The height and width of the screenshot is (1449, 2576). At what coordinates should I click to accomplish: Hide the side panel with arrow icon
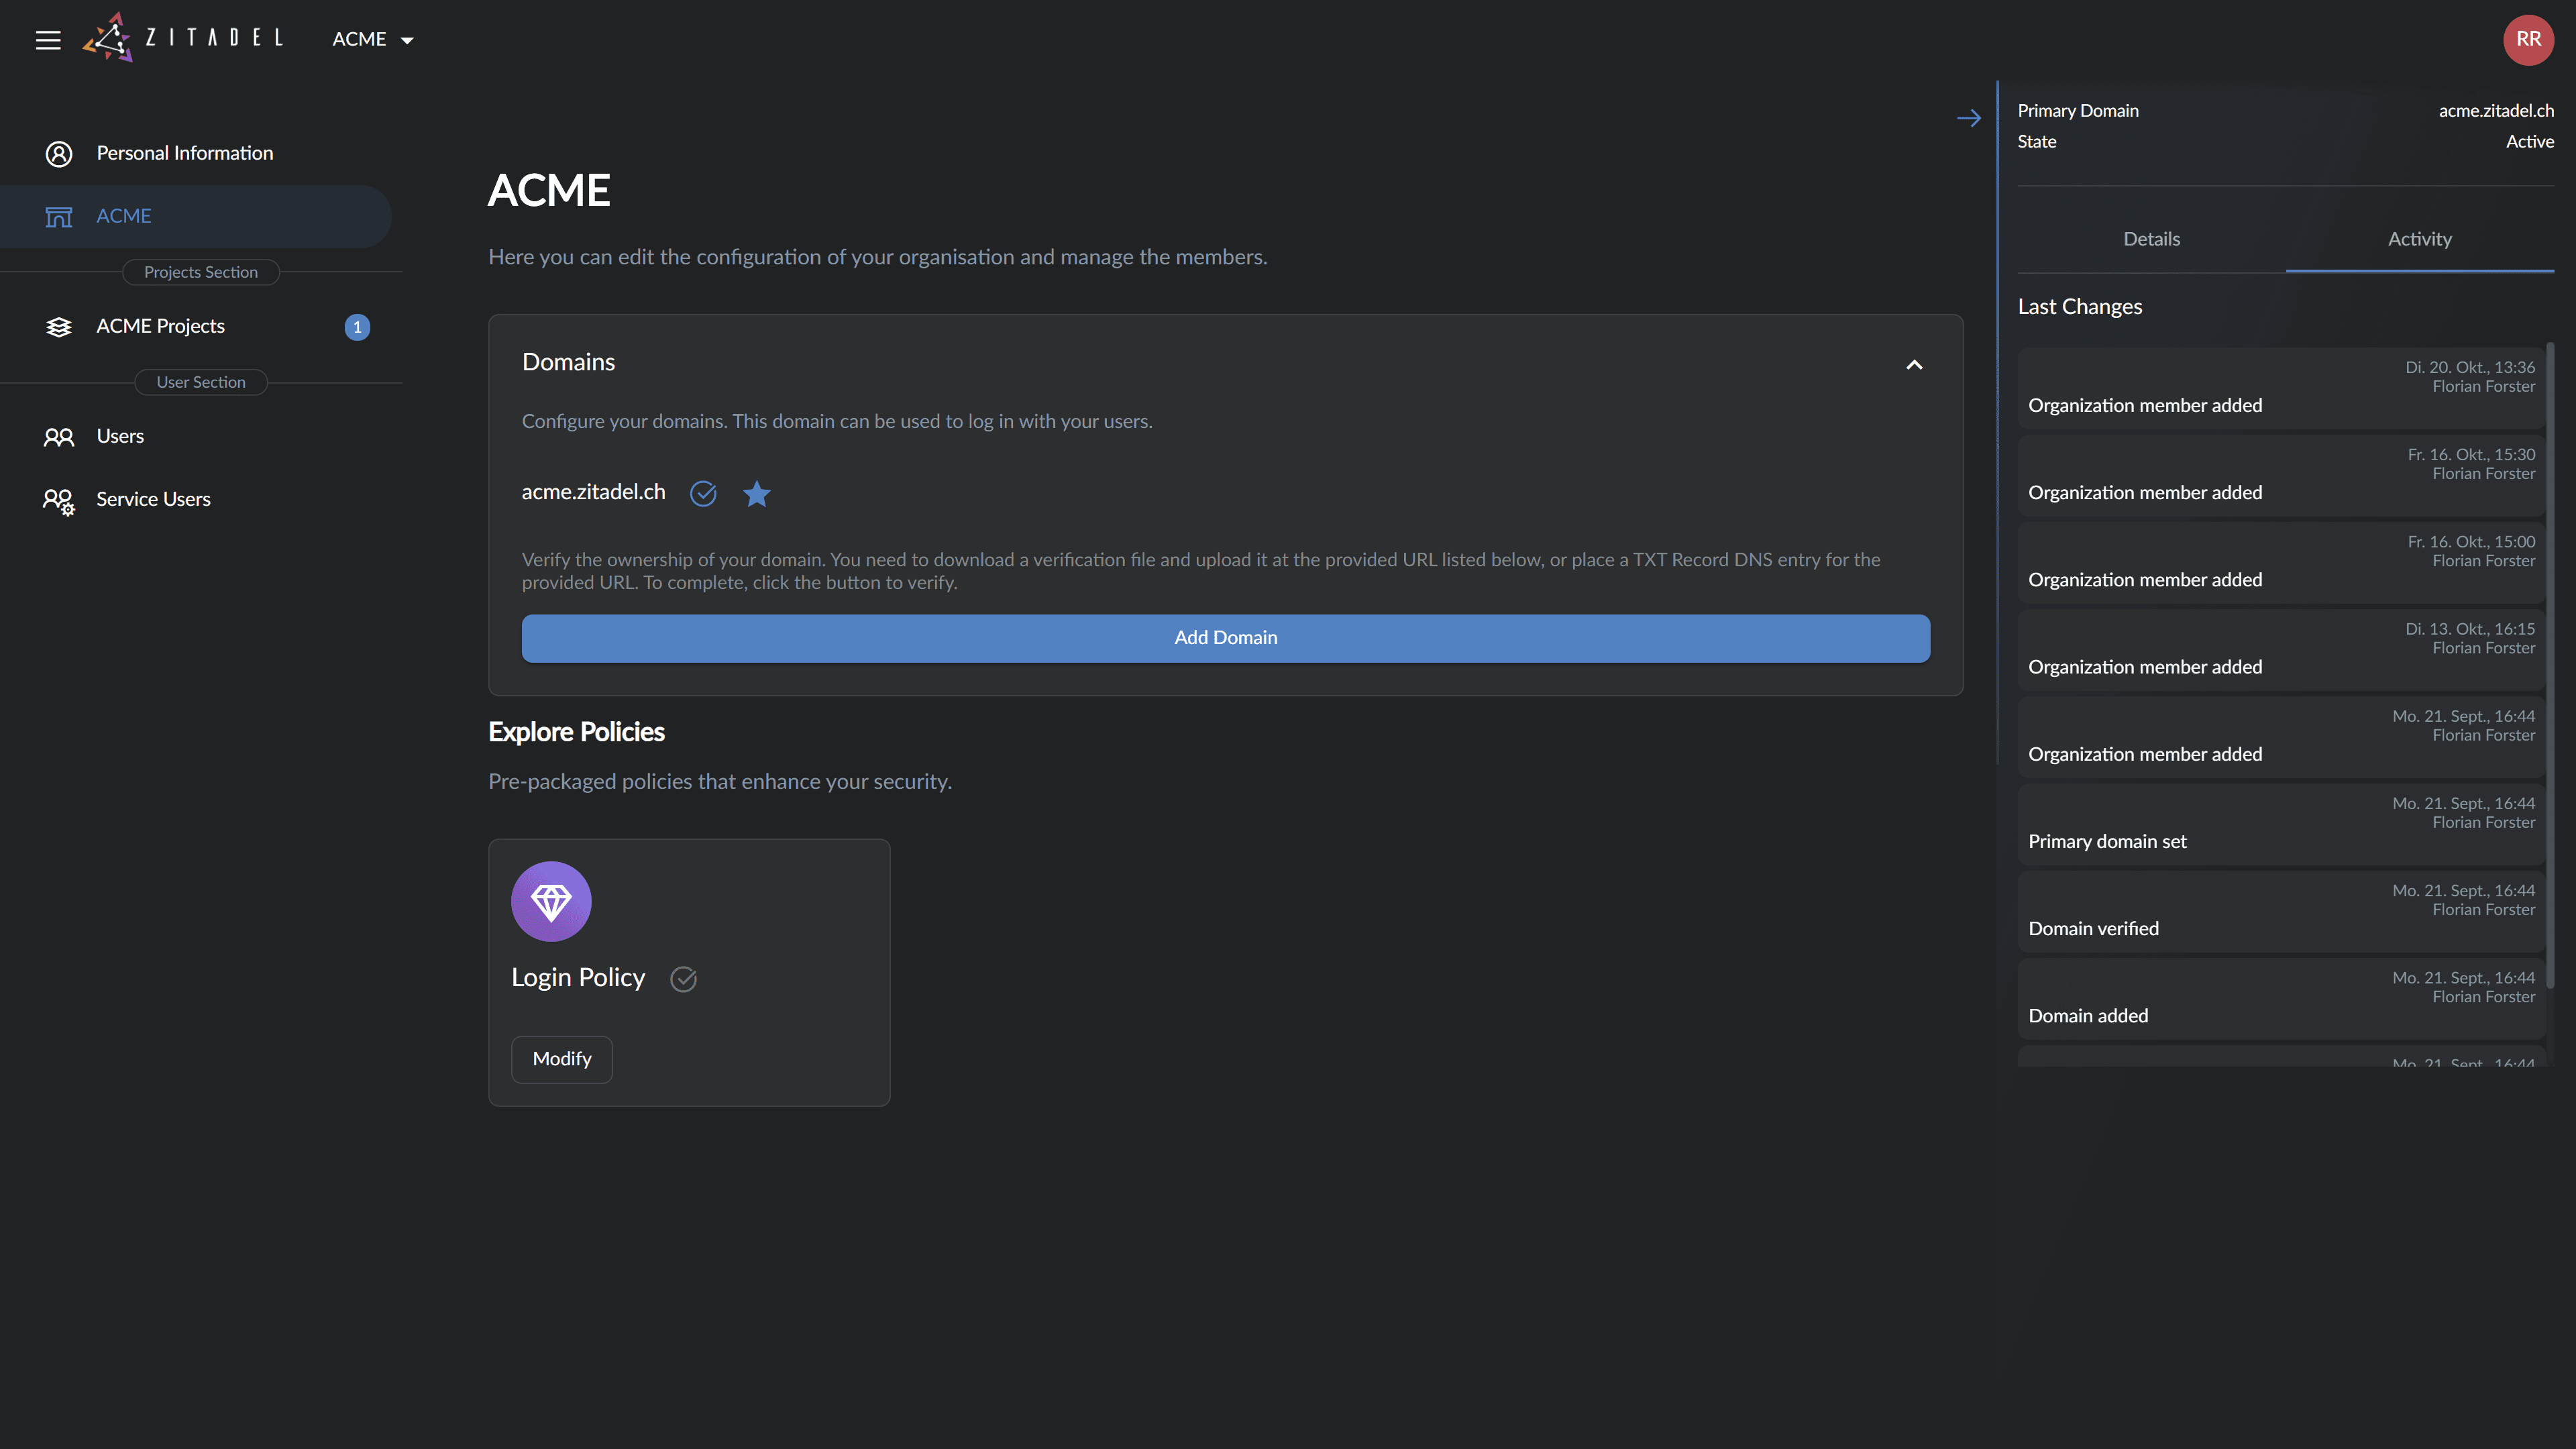click(x=1968, y=118)
